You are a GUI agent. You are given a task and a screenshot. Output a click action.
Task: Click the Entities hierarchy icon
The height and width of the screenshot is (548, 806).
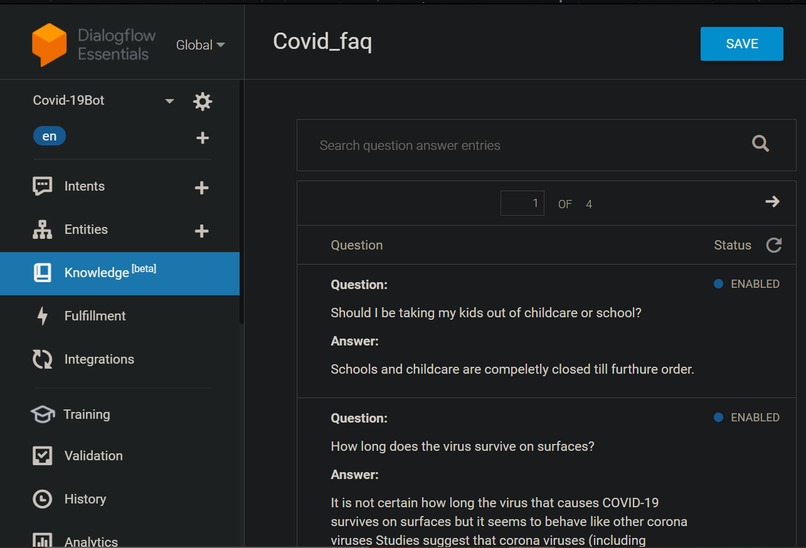pos(42,229)
